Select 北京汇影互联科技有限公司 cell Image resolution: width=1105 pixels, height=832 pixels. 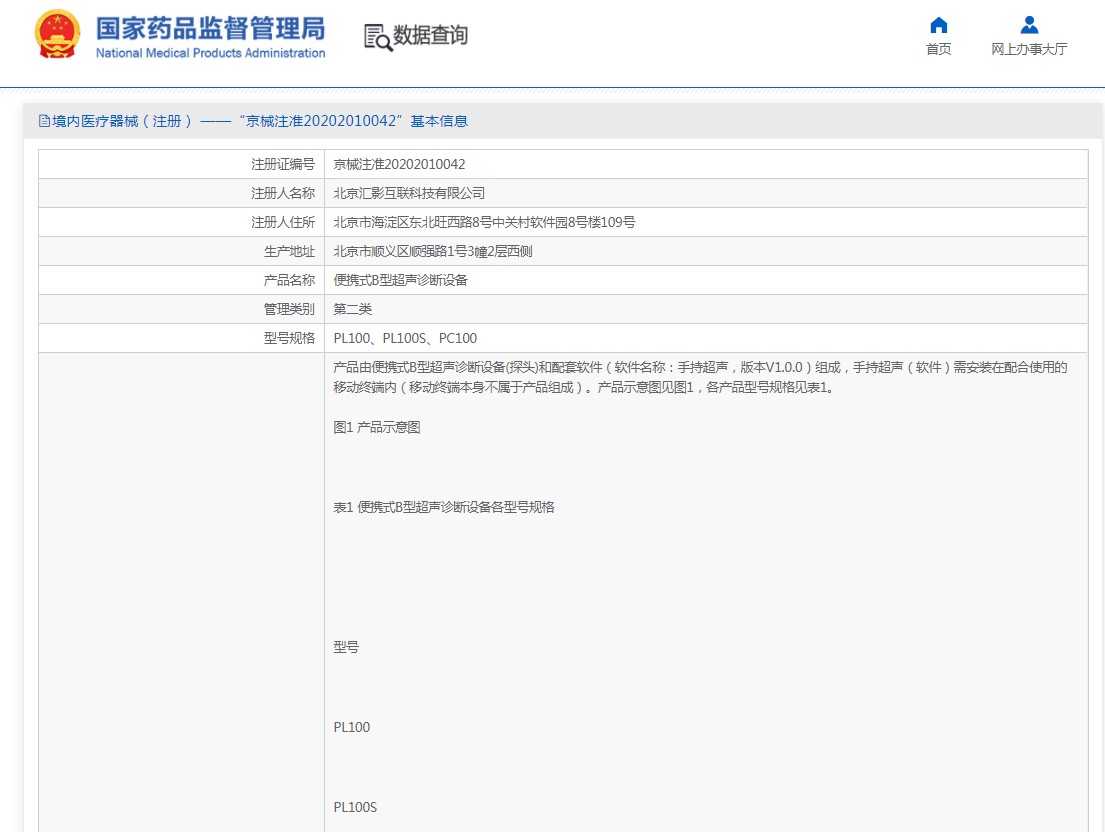tap(706, 193)
